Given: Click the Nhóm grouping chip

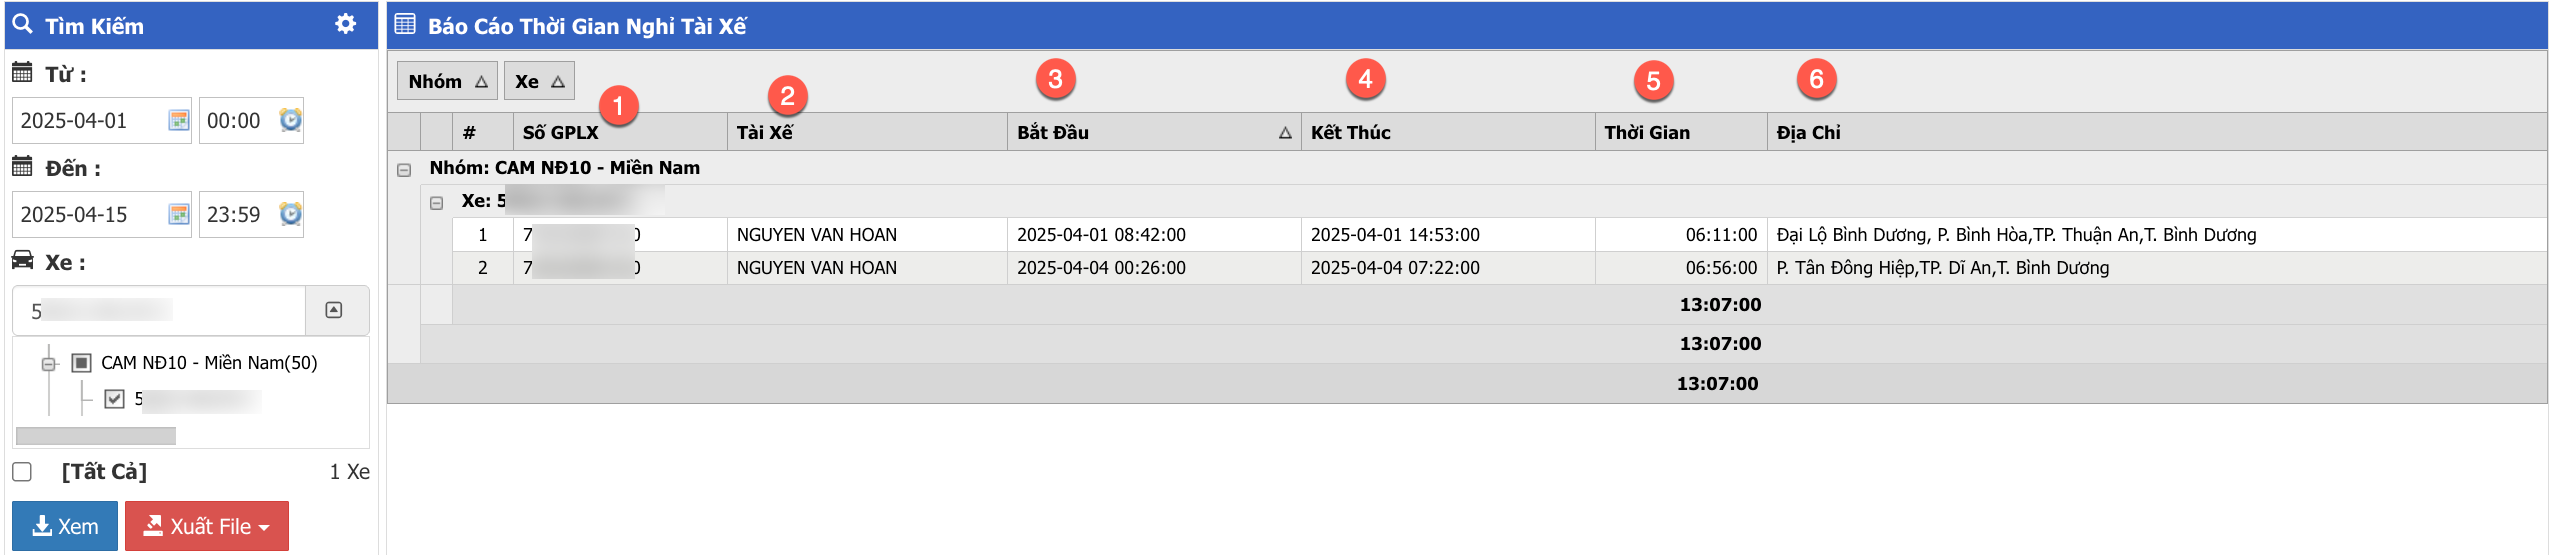Looking at the screenshot, I should click(x=447, y=81).
